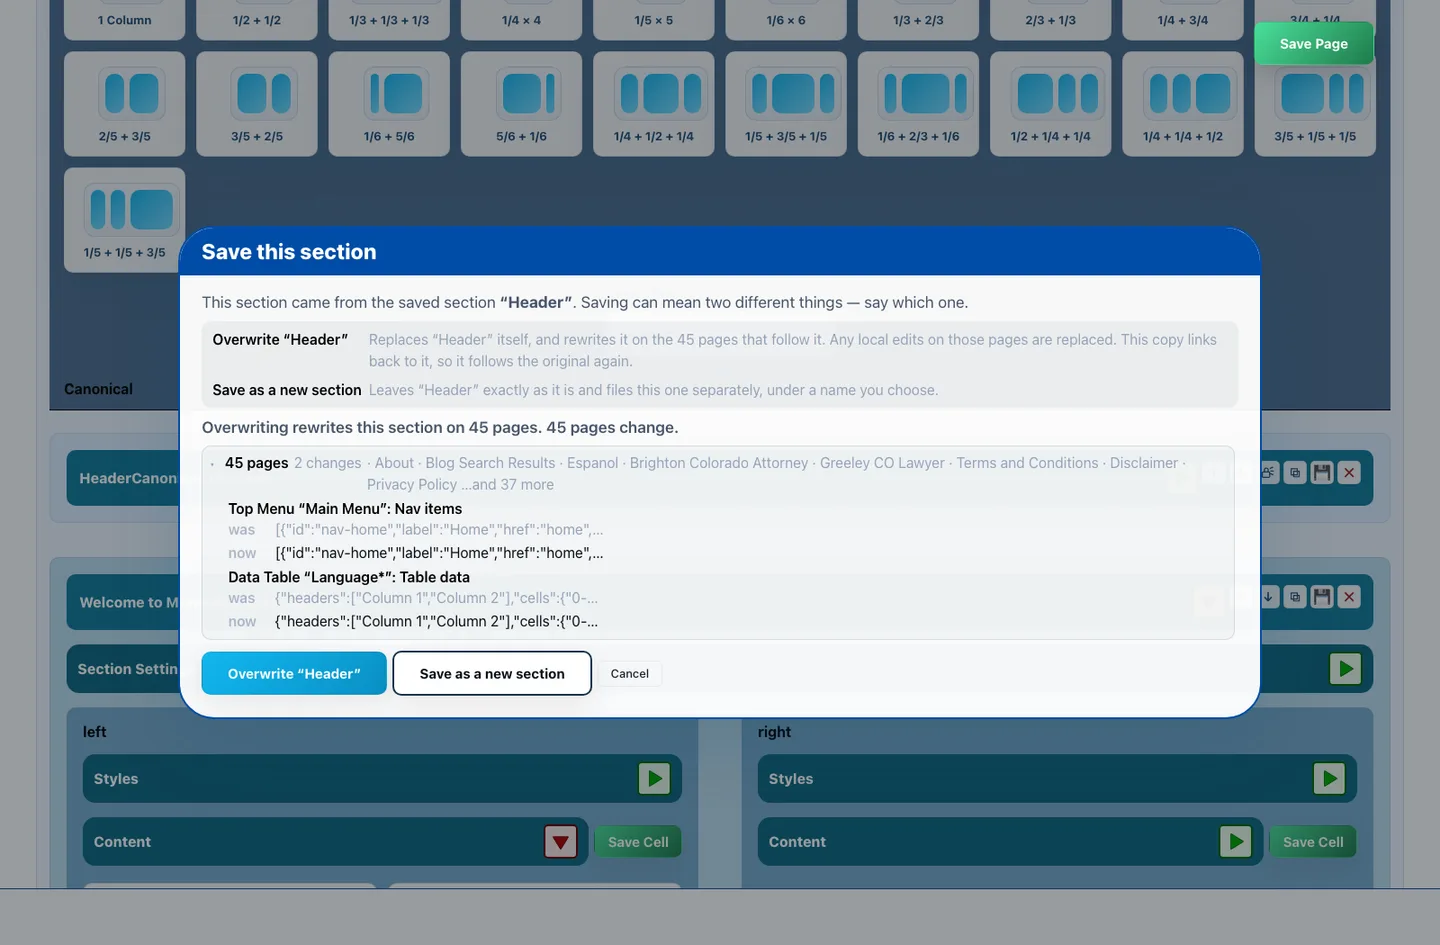Choose the 2/5 + 3/5 column layout
Screen dimensions: 1440x945
[125, 104]
